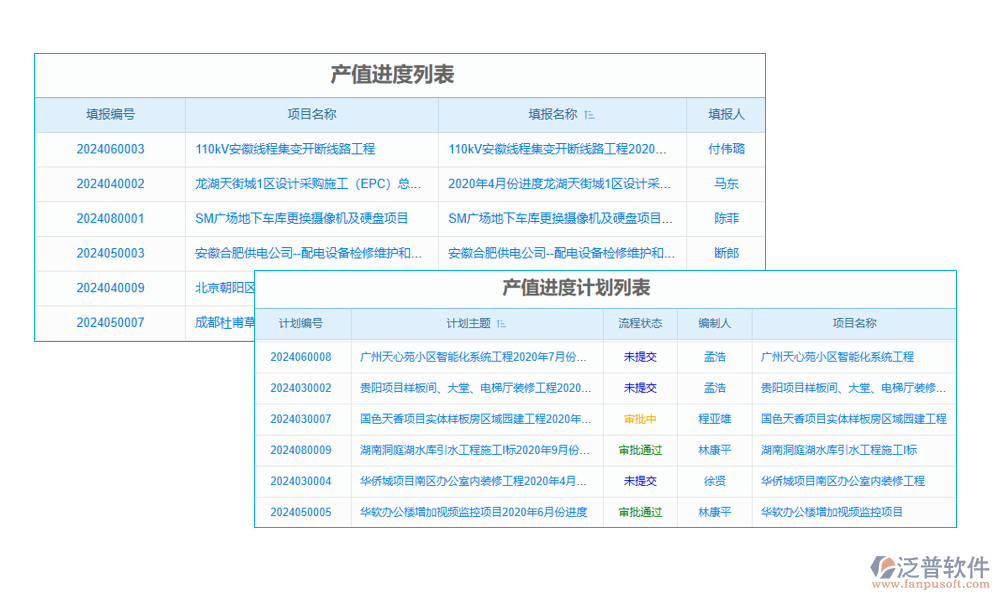Click the 审批中 status of 国色天香项目 row

(x=639, y=419)
